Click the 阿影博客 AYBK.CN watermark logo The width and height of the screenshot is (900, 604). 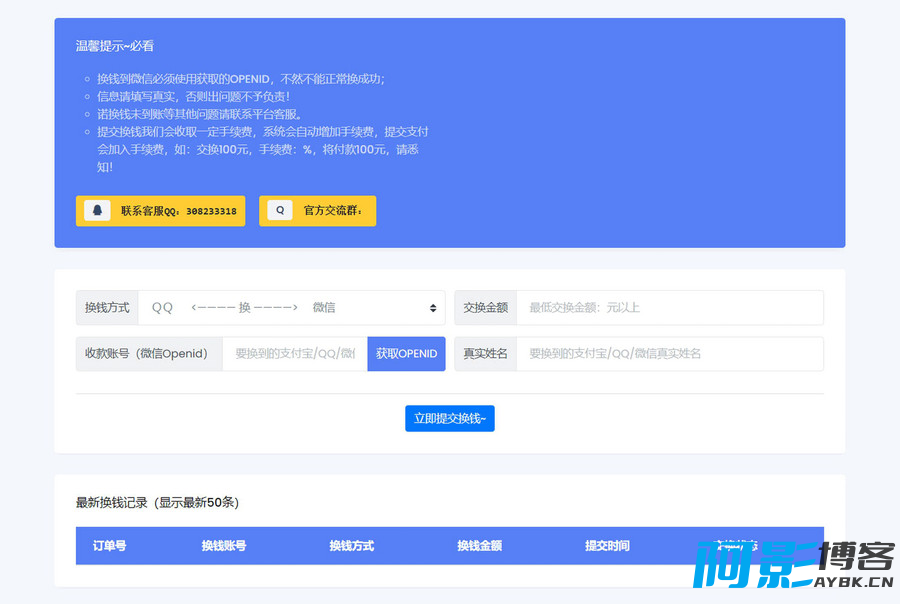[794, 565]
